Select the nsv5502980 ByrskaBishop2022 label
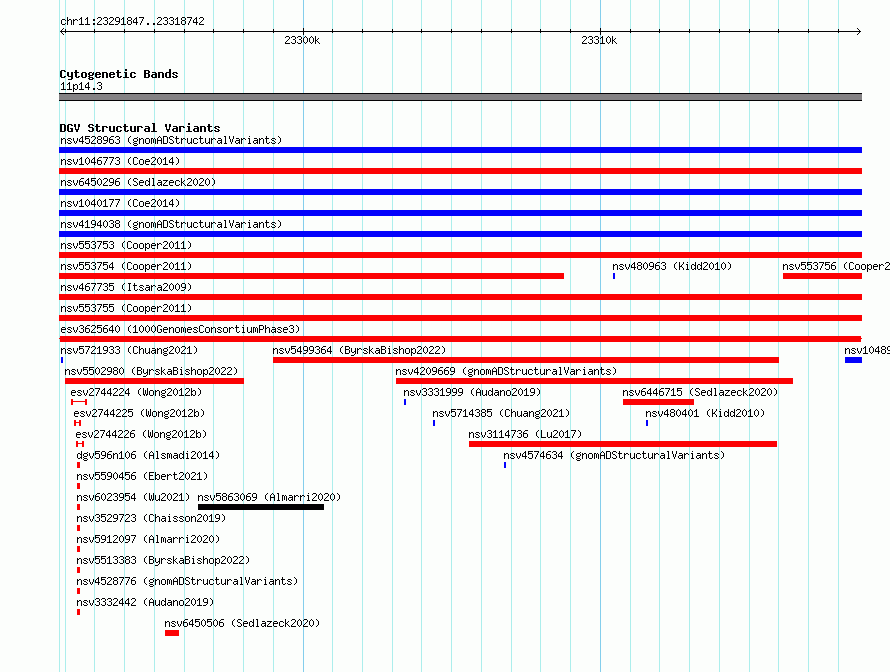Viewport: 890px width, 672px height. pyautogui.click(x=151, y=371)
